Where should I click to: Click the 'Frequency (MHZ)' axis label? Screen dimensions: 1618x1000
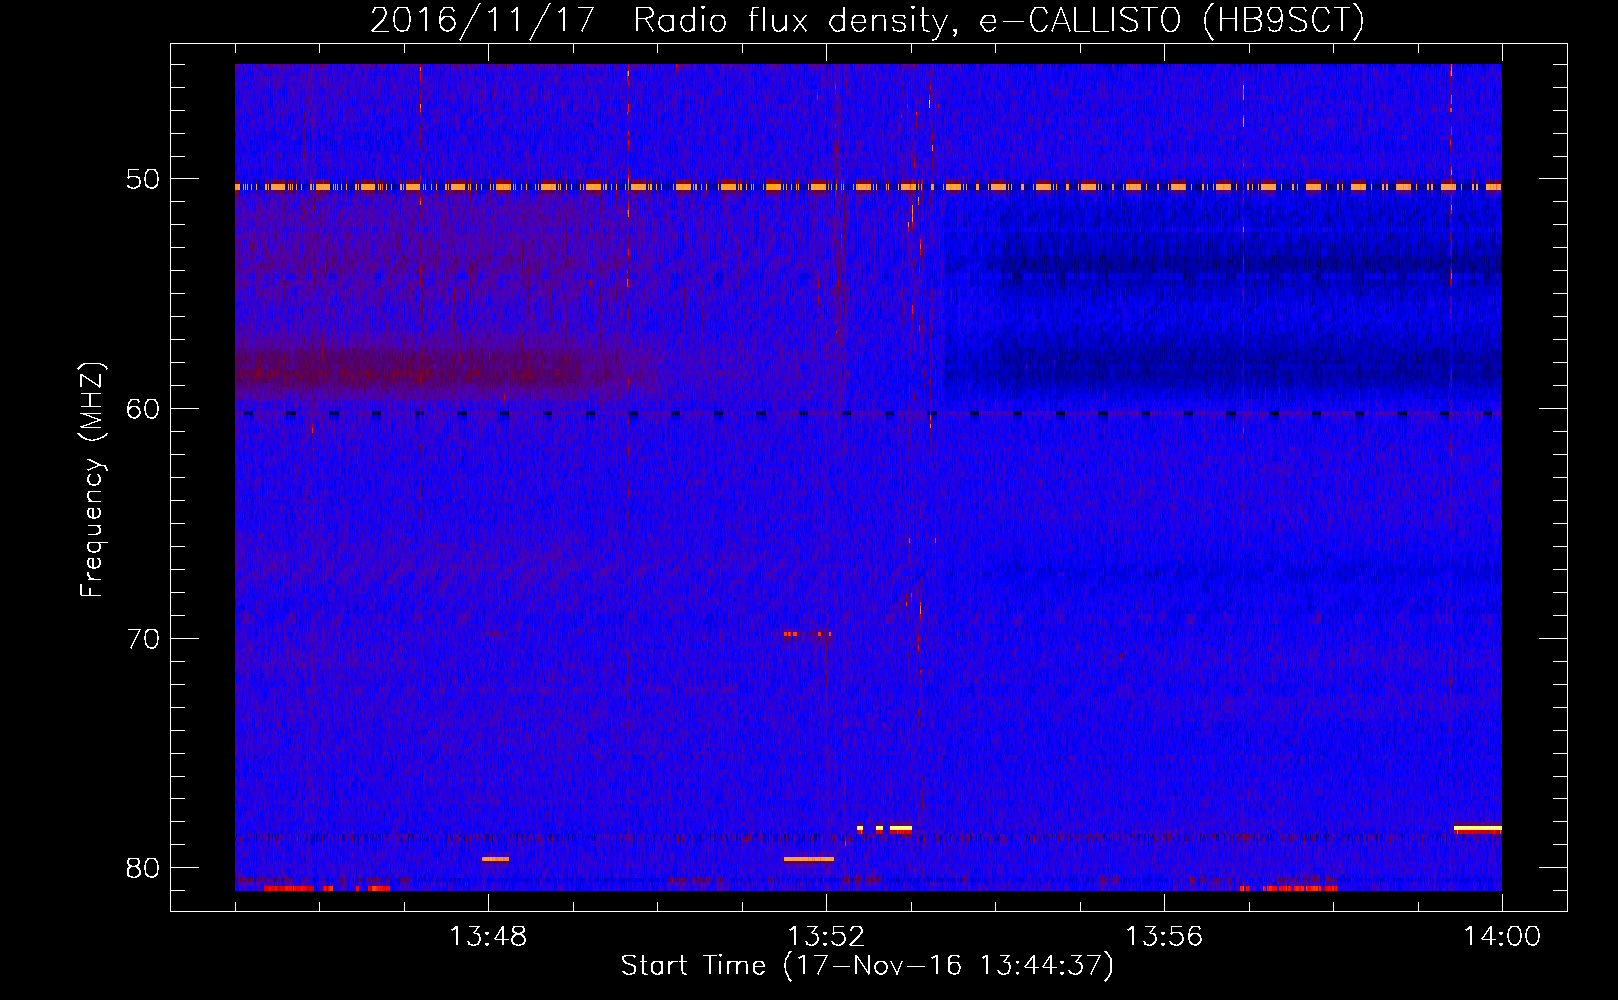click(x=92, y=480)
